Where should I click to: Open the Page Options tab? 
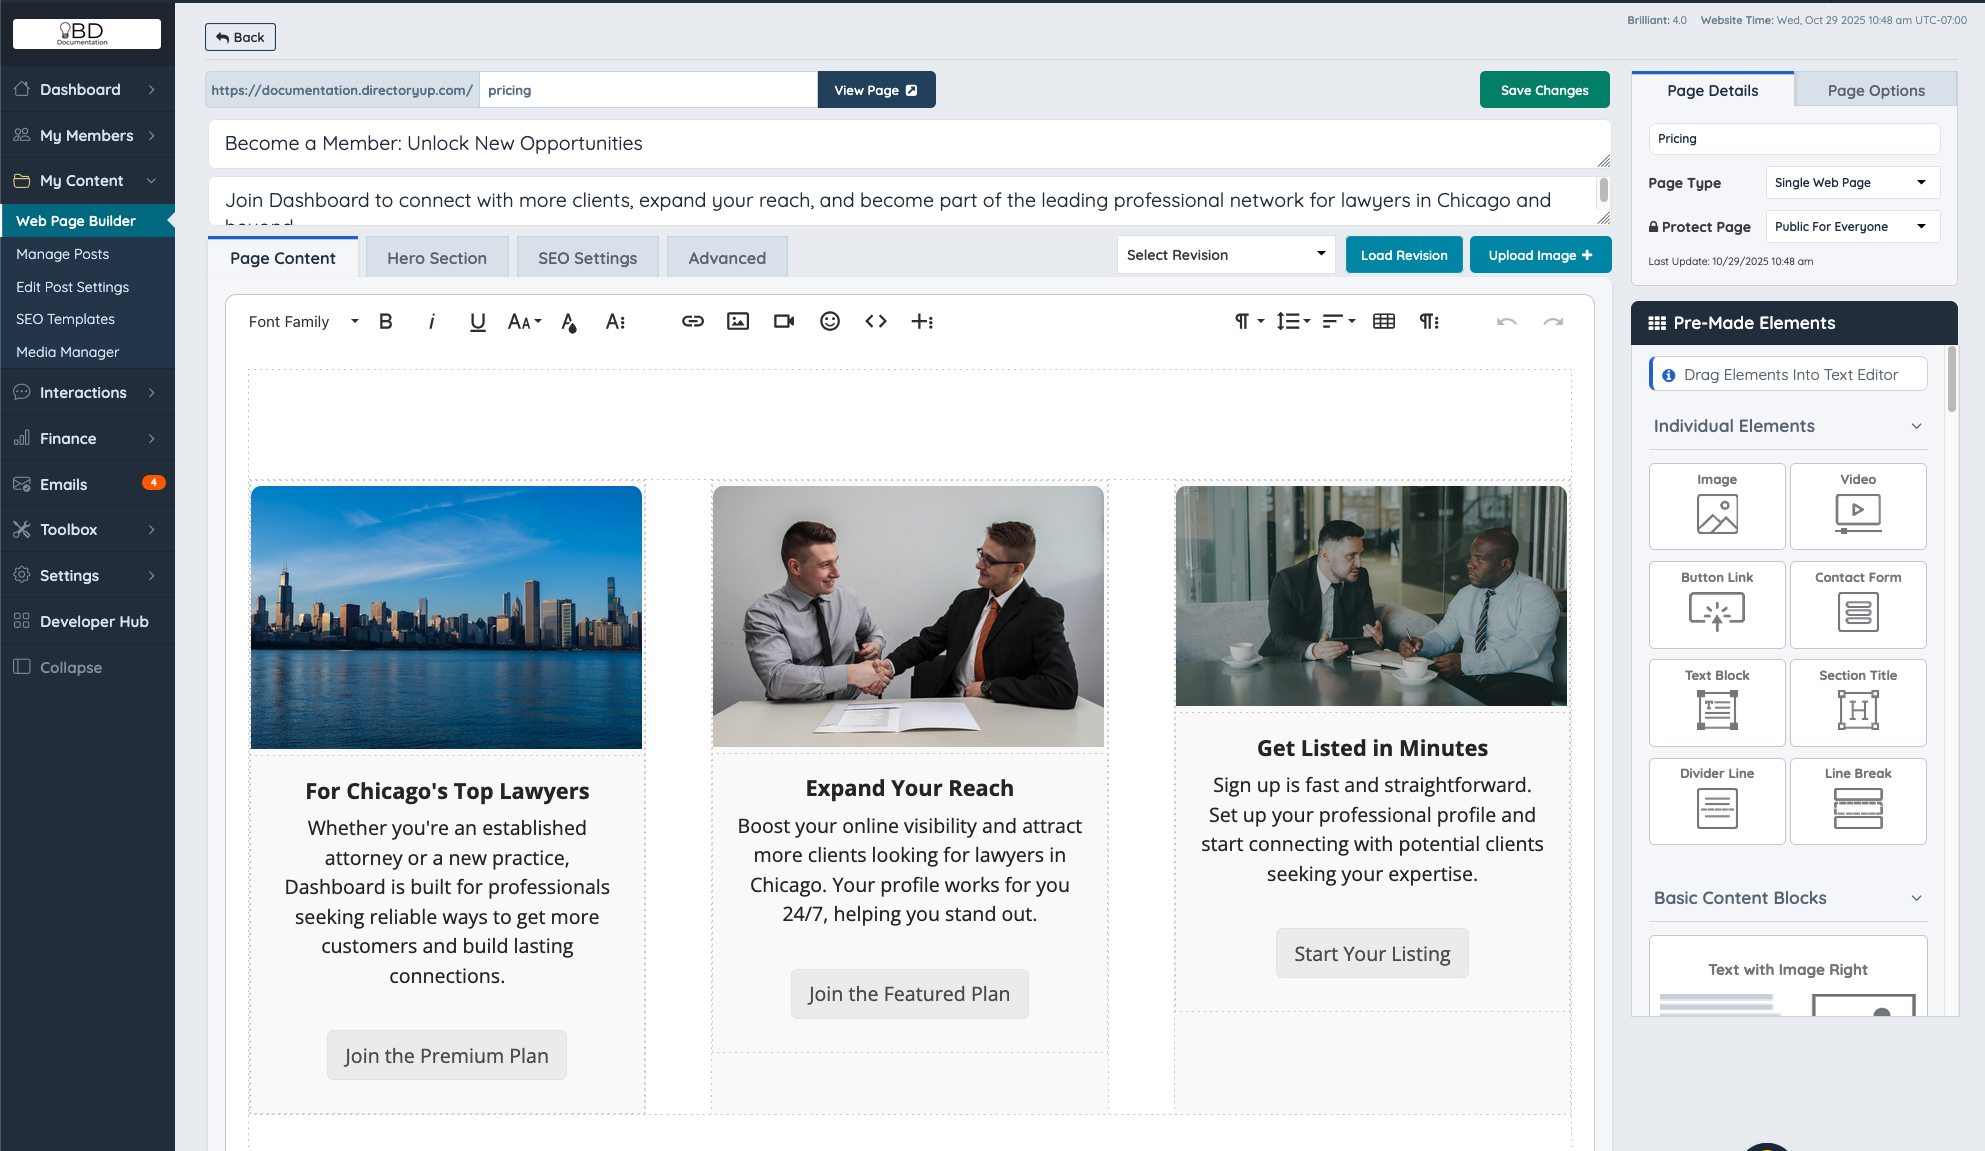[x=1875, y=90]
